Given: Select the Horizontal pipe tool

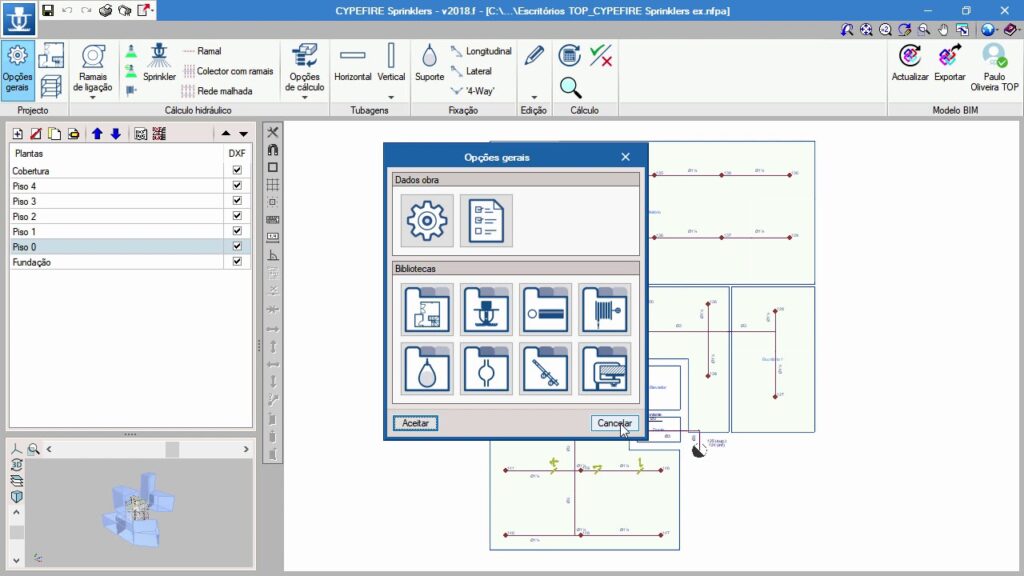Looking at the screenshot, I should 353,62.
